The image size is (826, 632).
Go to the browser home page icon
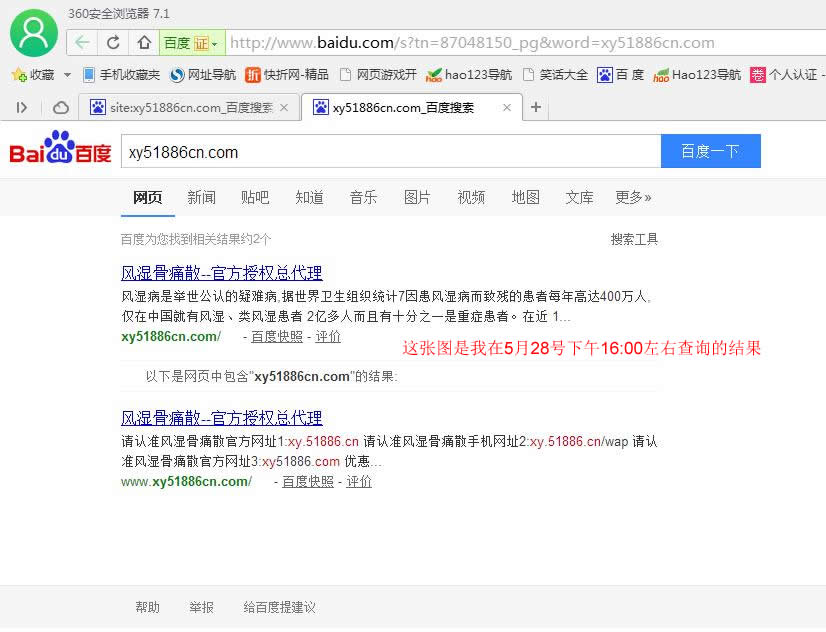pyautogui.click(x=144, y=42)
